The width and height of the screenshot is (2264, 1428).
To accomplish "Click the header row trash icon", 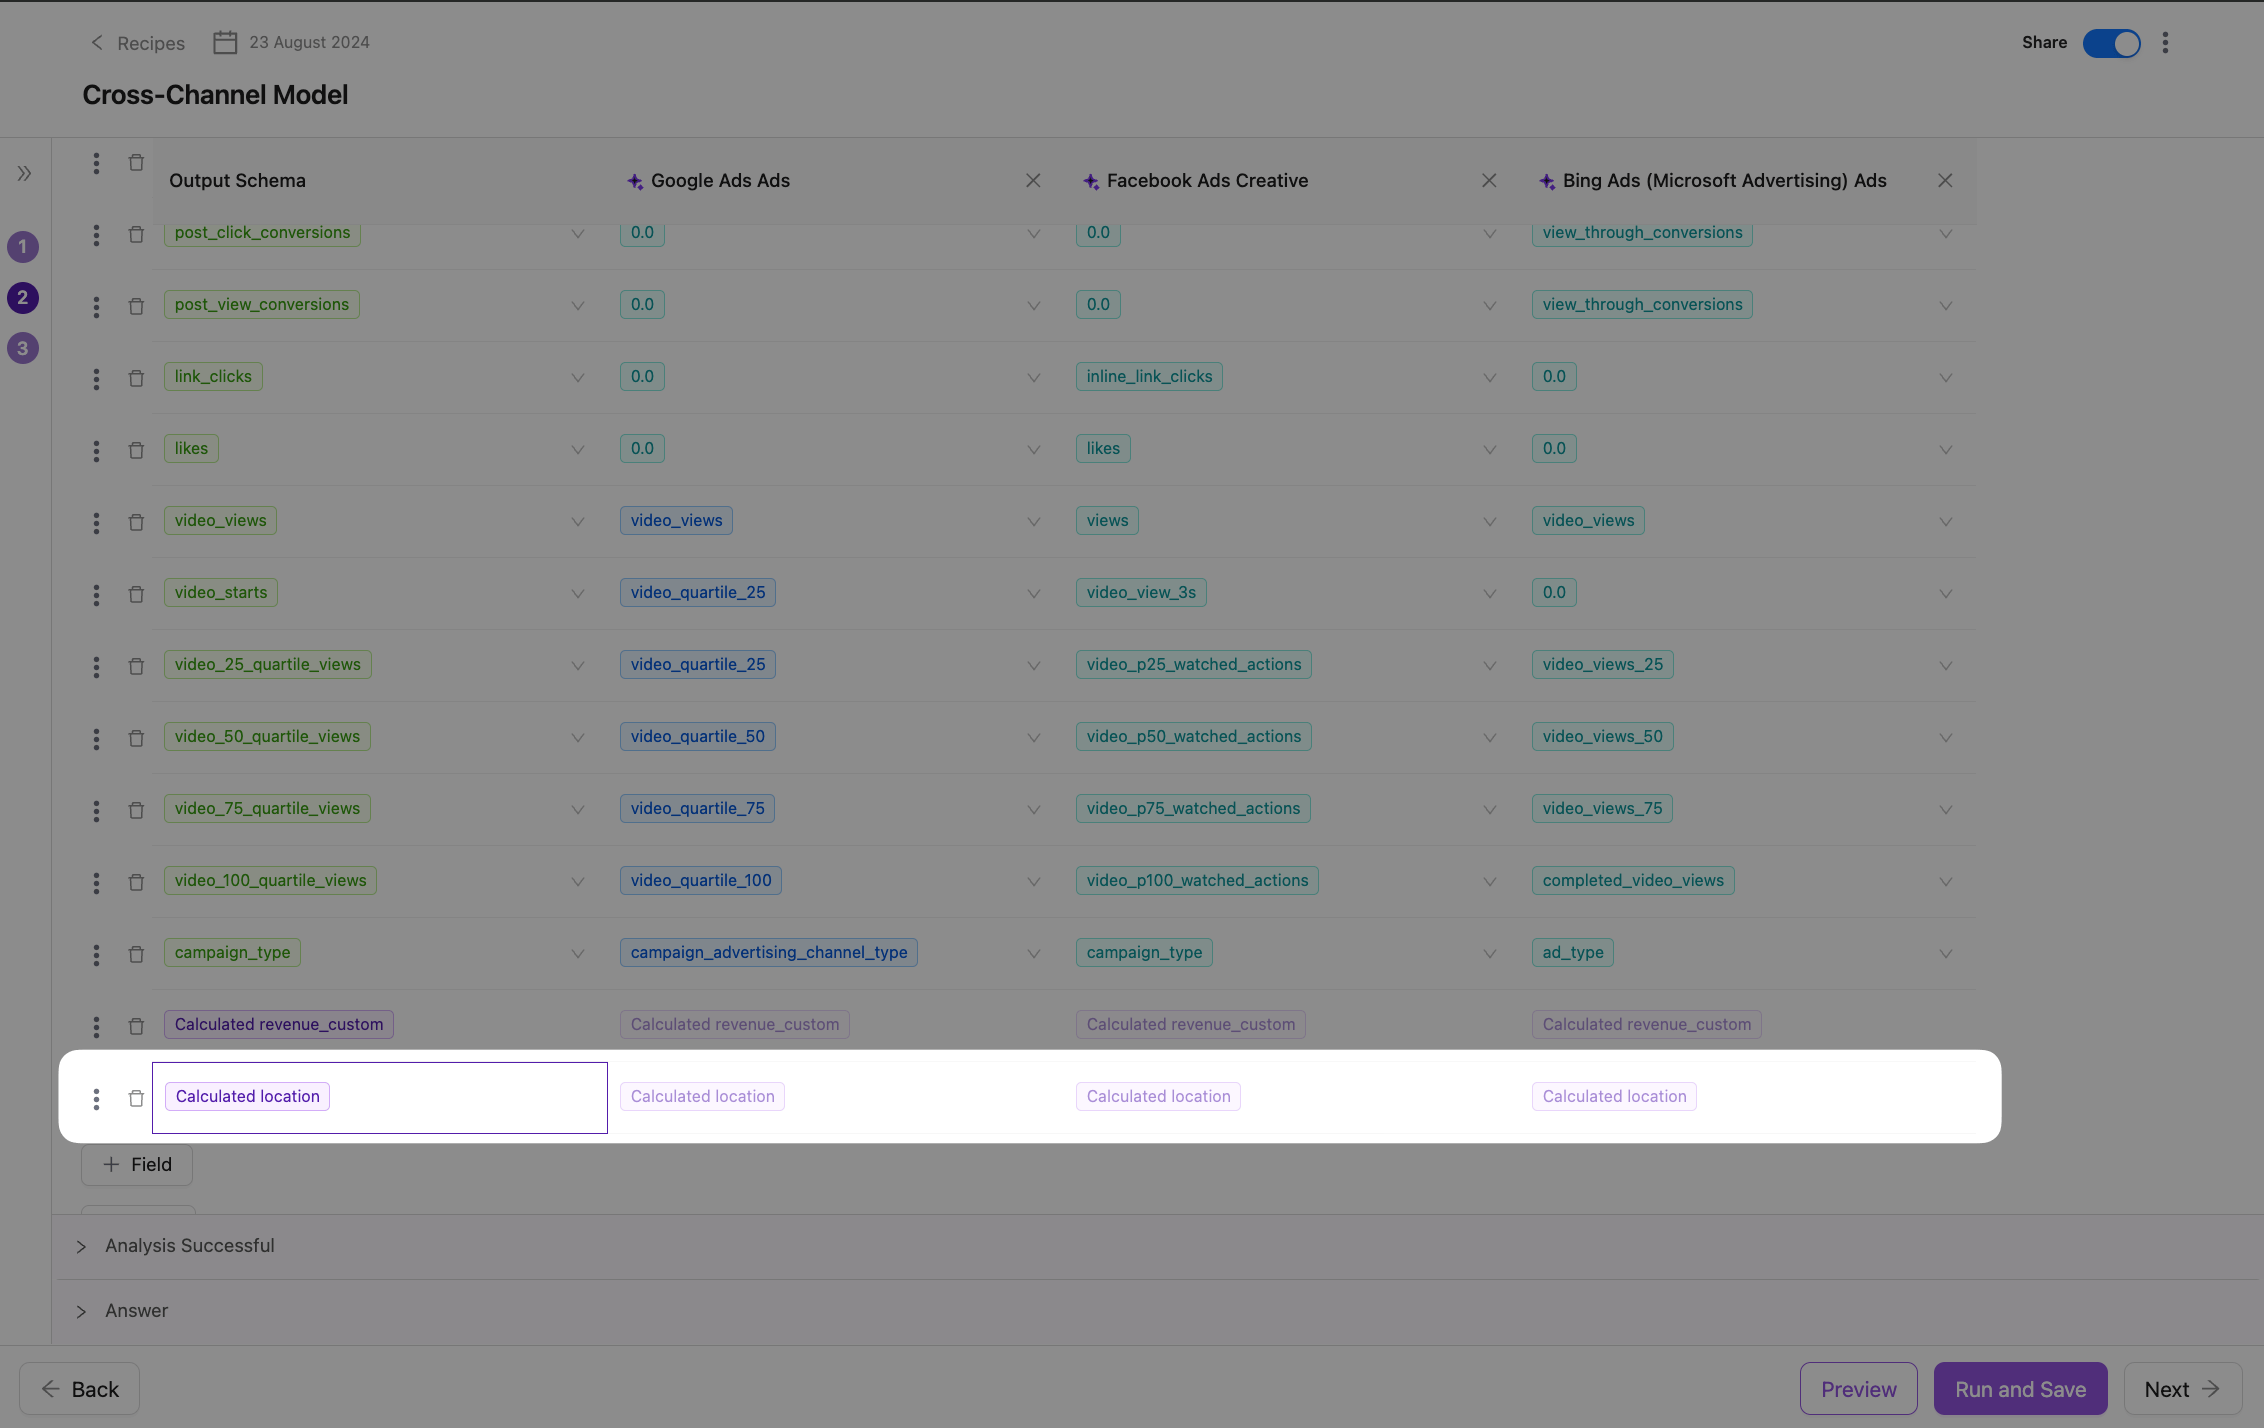I will 136,162.
